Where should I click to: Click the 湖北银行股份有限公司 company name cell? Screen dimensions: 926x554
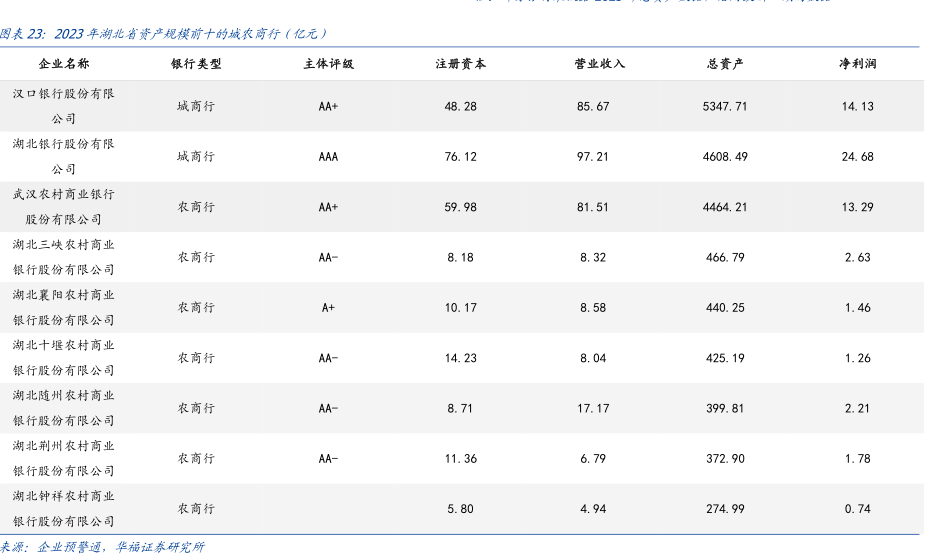[63, 156]
